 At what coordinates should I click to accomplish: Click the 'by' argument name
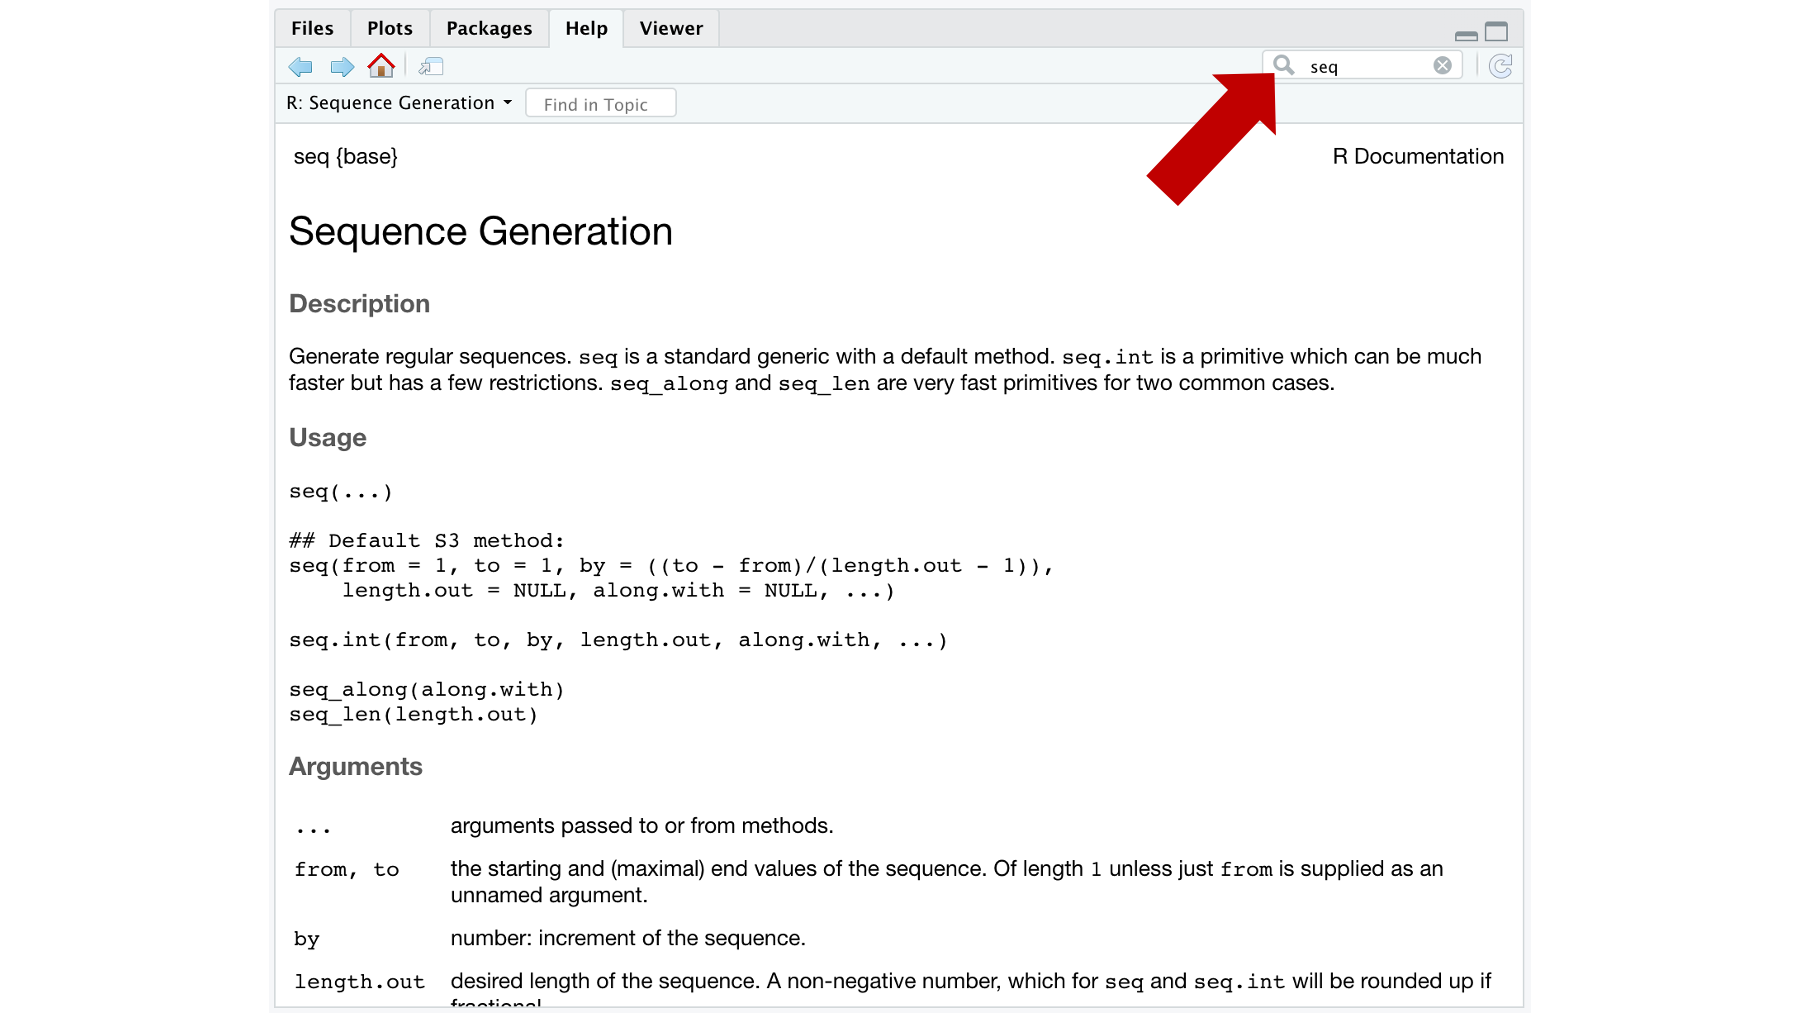click(306, 939)
